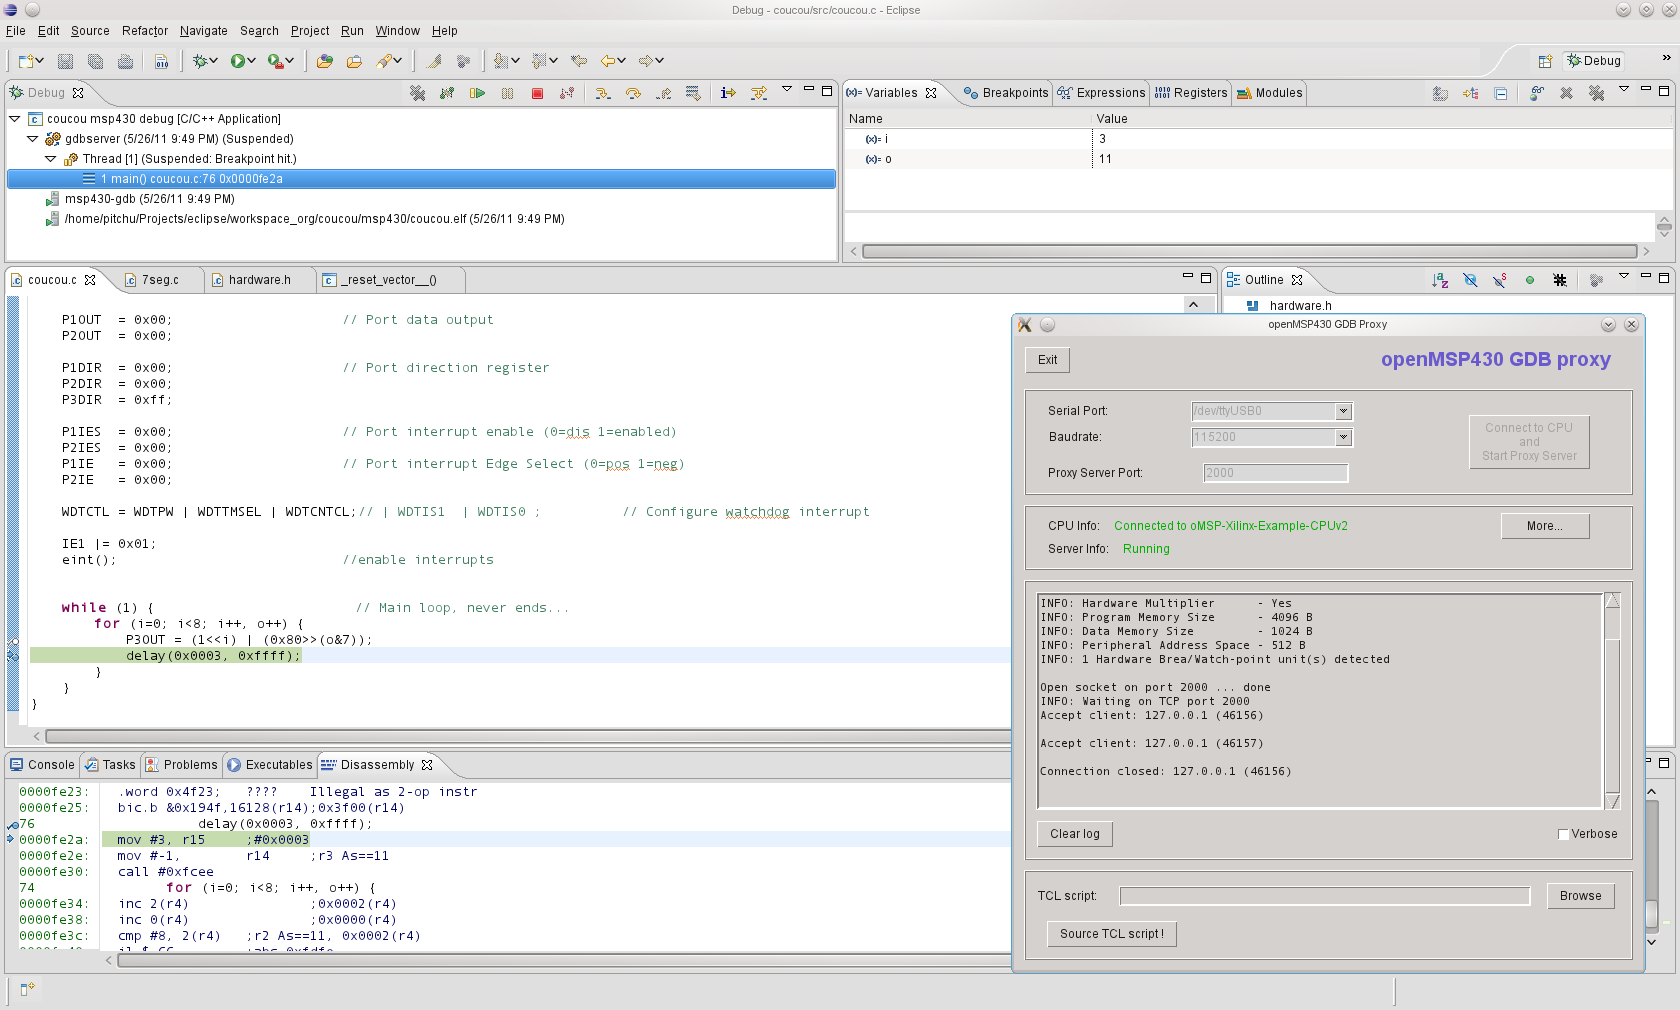Open the Baudrate dropdown
The image size is (1680, 1010).
(1343, 437)
